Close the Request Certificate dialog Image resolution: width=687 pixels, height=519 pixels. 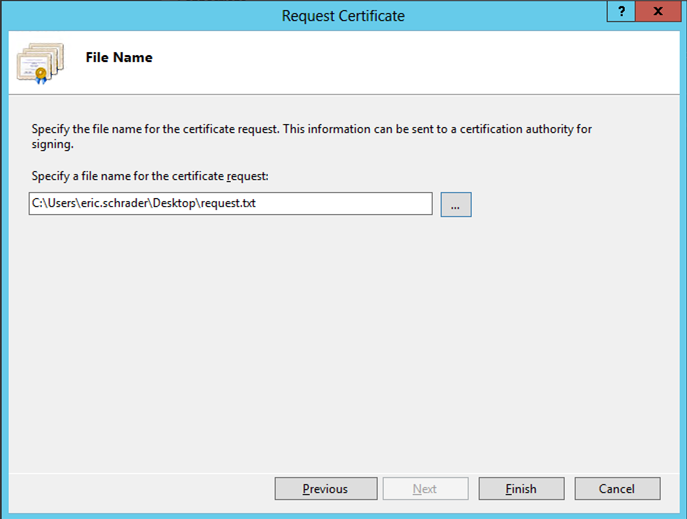point(658,11)
